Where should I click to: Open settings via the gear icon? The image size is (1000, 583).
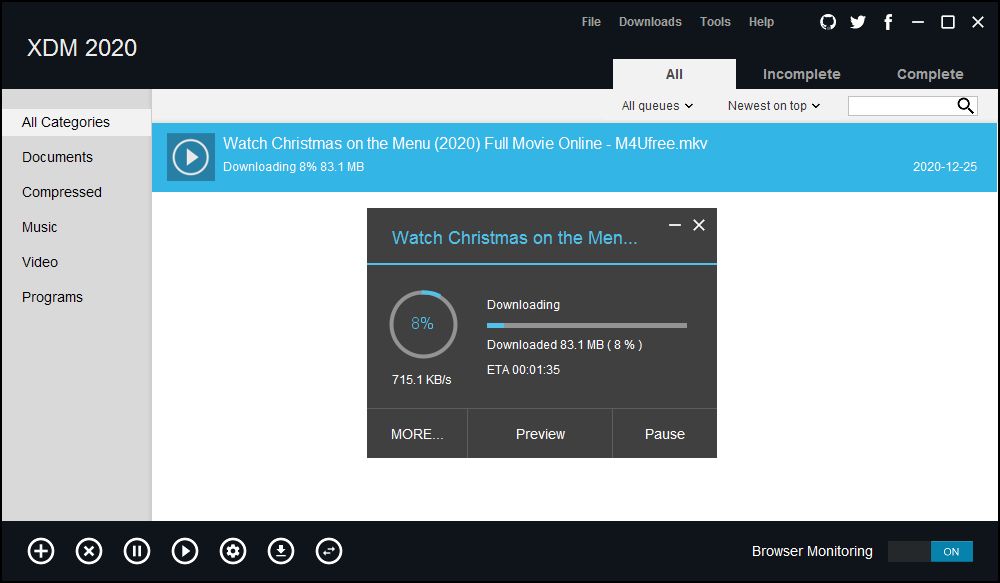point(233,551)
